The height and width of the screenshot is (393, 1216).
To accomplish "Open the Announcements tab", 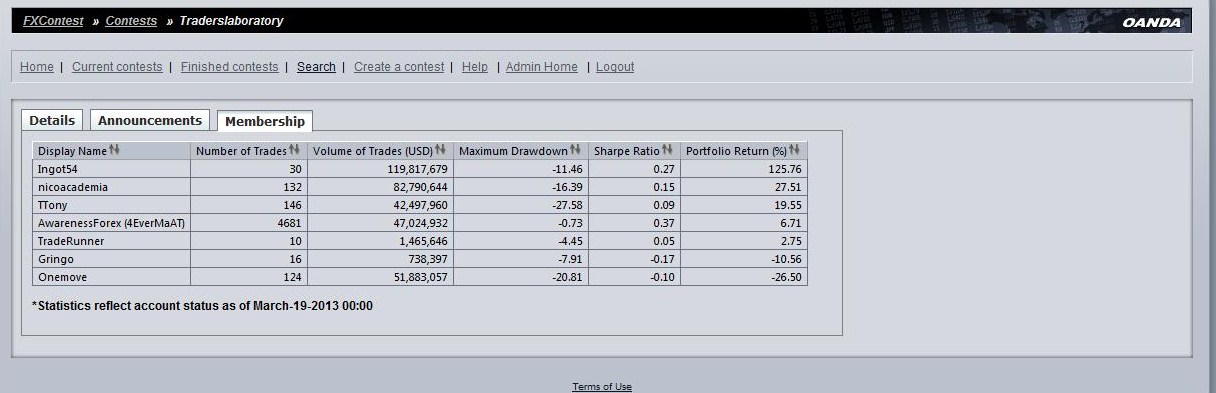I will click(150, 120).
